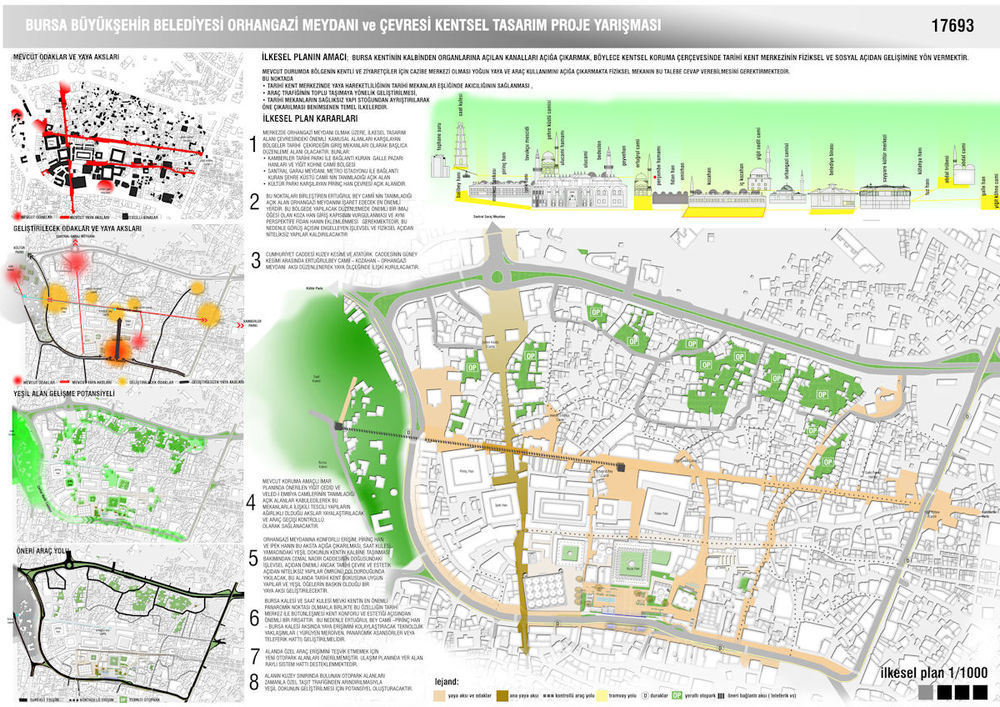This screenshot has width=1000, height=707.
Task: Click the green OP yeraltı otopark legend icon
Action: click(677, 695)
